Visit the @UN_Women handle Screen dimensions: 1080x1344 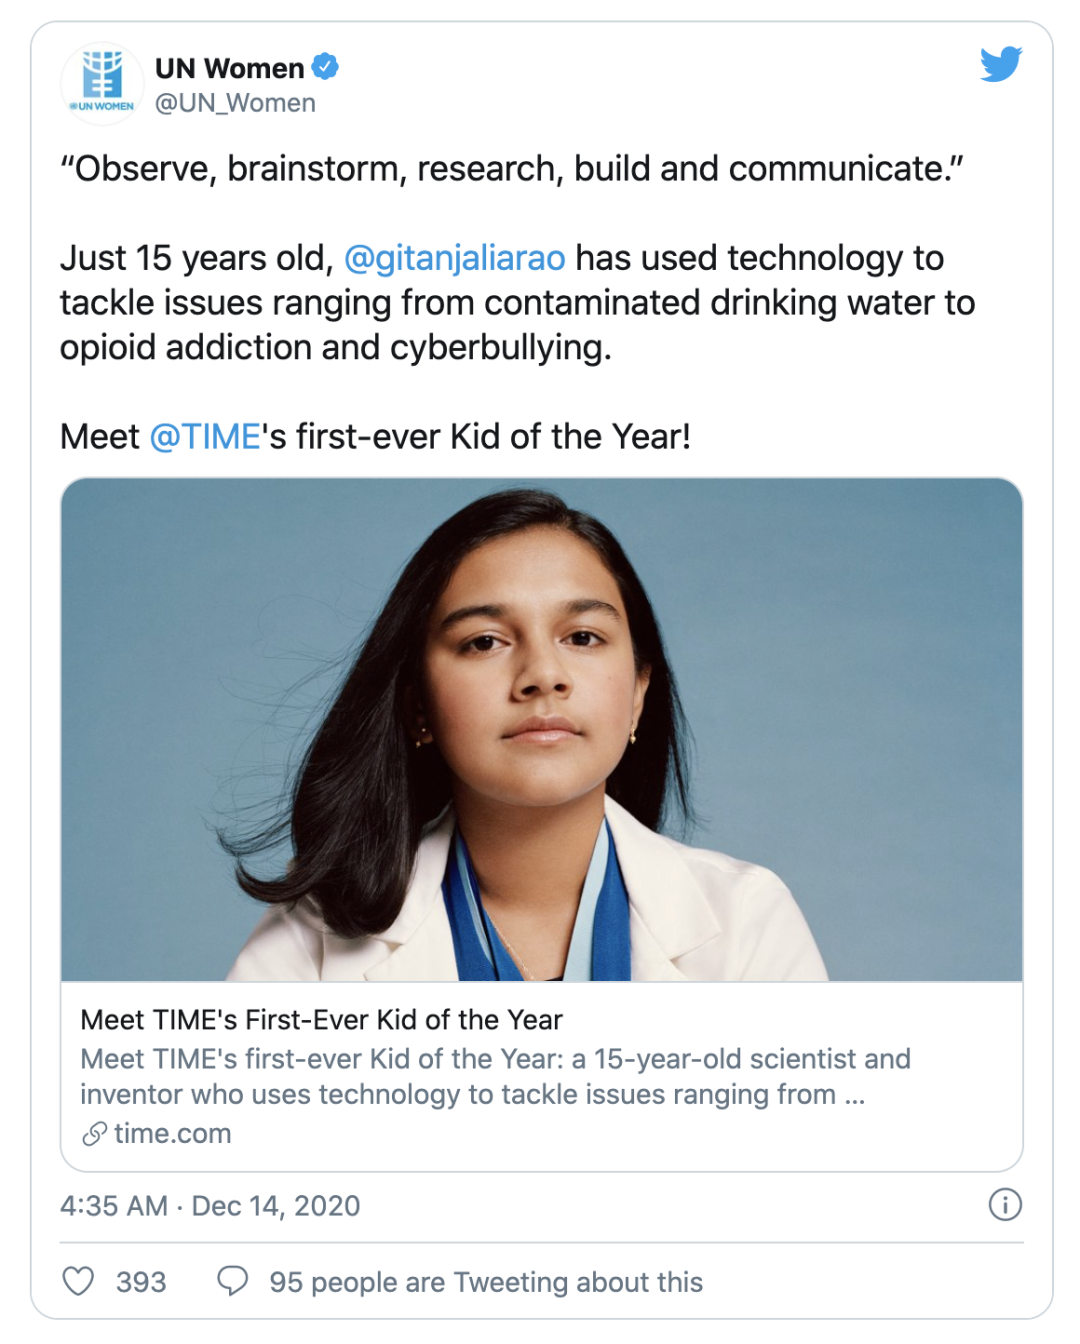pos(235,103)
